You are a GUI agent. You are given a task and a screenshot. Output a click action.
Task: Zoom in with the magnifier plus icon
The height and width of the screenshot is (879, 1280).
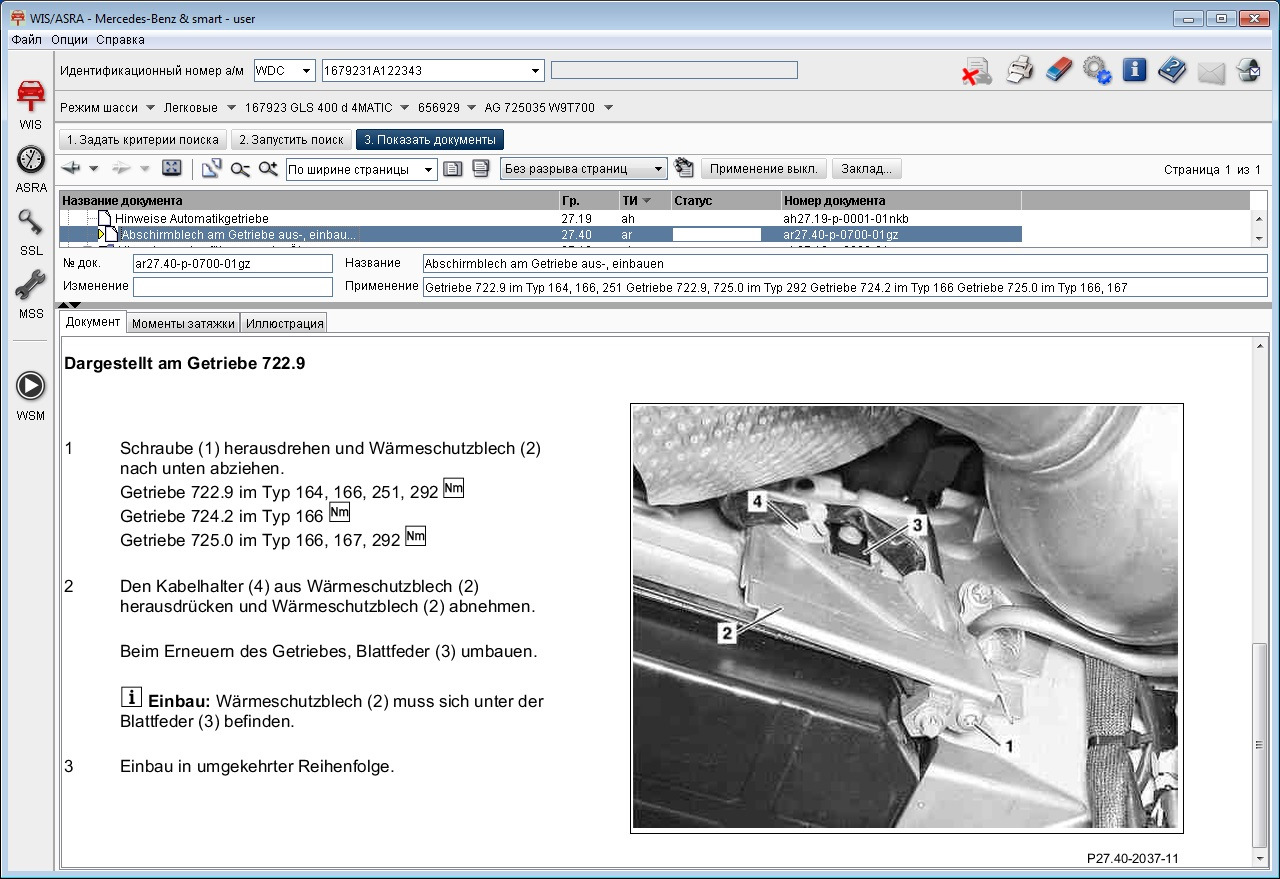[268, 168]
